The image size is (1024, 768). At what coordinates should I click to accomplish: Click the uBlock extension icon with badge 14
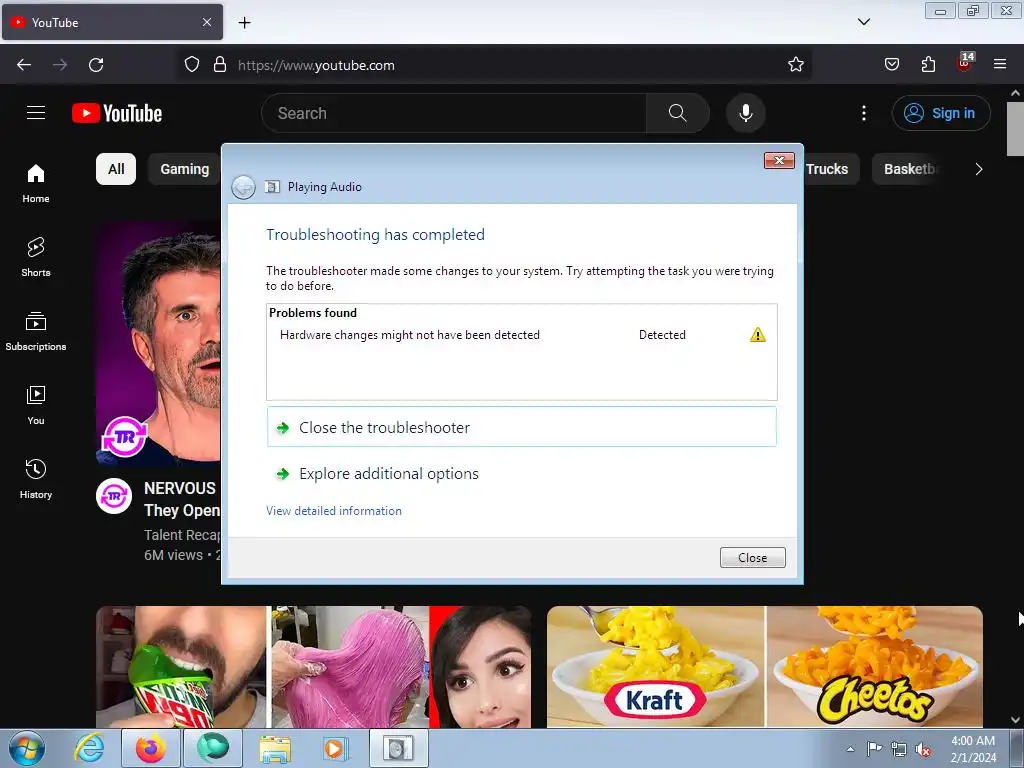[x=965, y=62]
